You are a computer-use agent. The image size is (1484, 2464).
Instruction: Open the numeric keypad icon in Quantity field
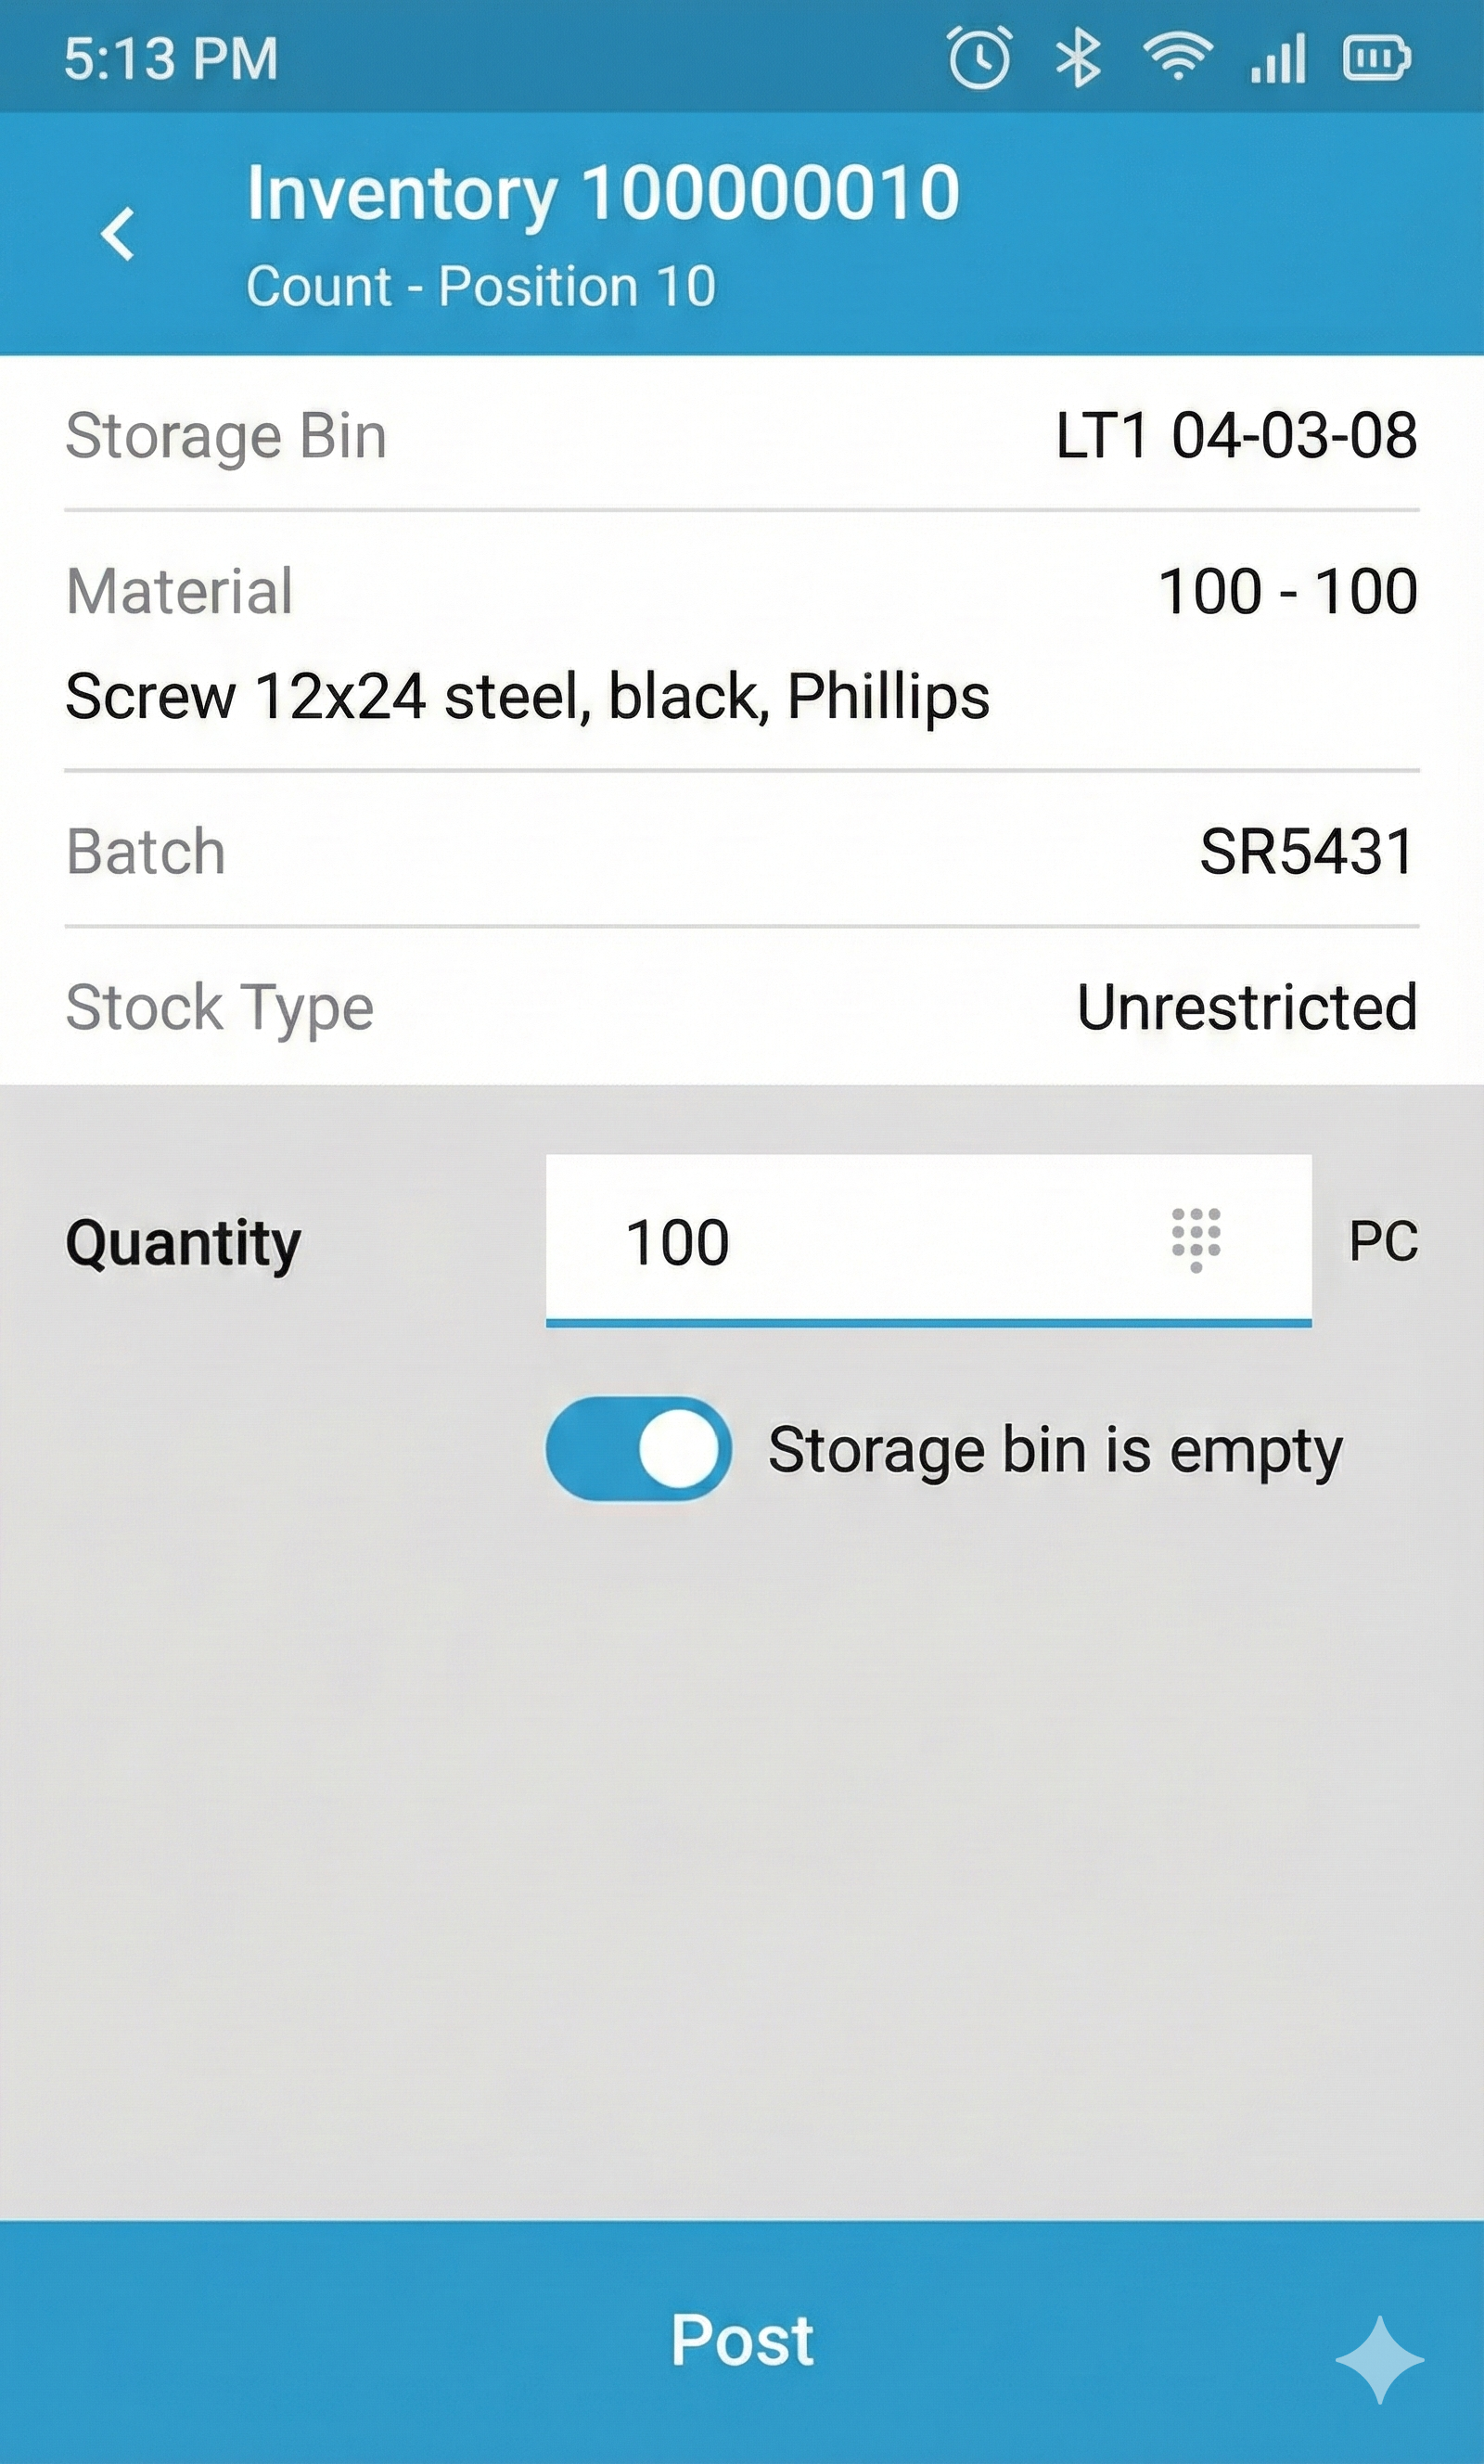pyautogui.click(x=1195, y=1240)
